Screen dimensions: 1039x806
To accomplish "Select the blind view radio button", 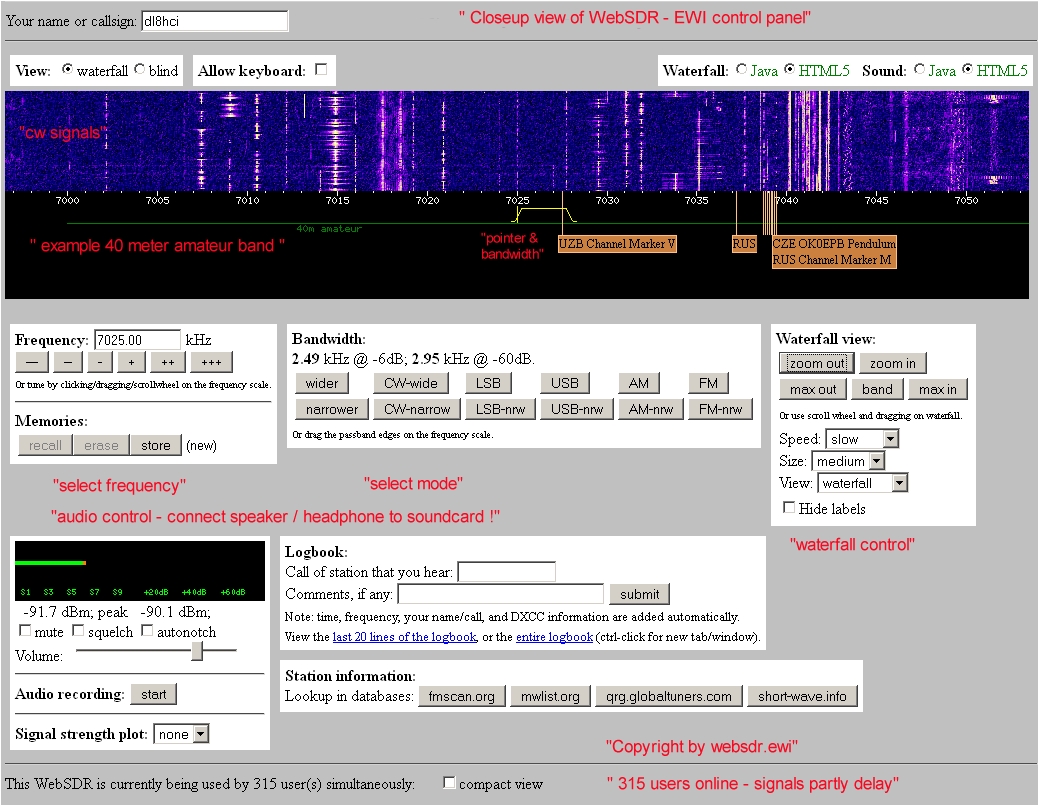I will tap(139, 70).
